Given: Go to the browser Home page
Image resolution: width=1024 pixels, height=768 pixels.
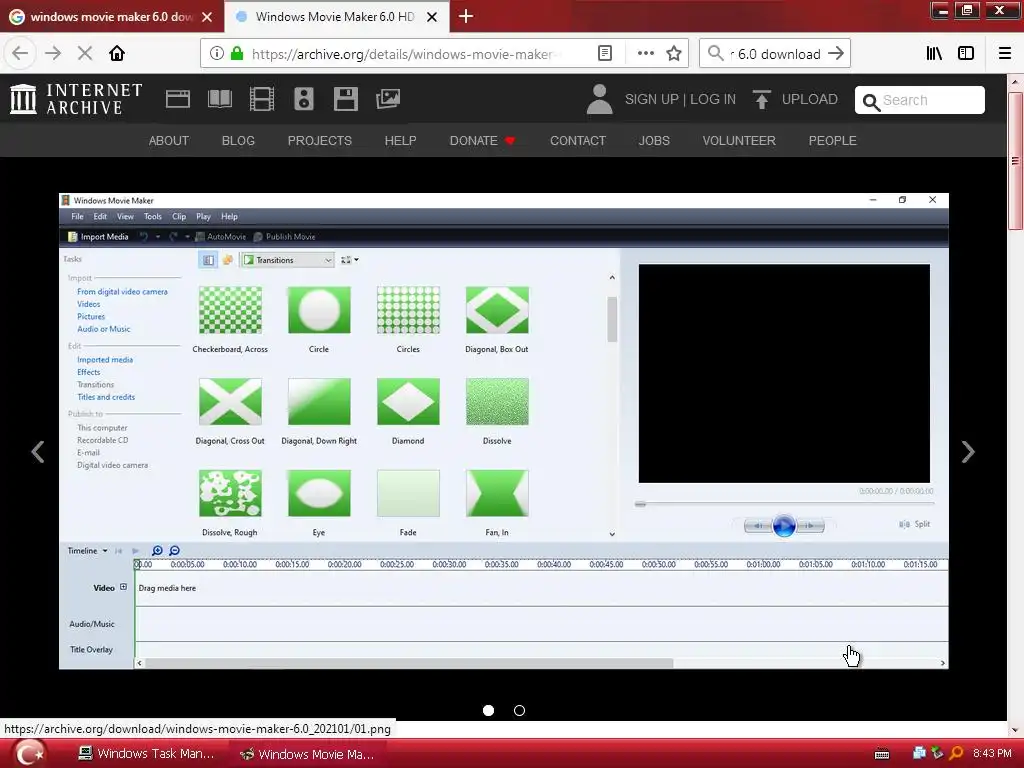Looking at the screenshot, I should (117, 53).
